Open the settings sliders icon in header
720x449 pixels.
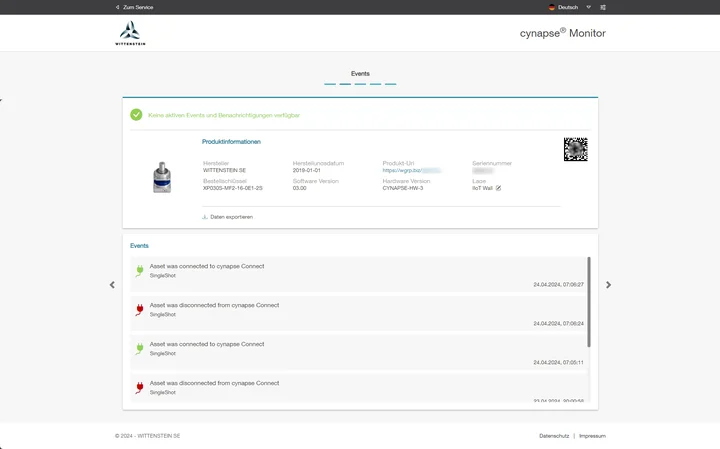603,7
